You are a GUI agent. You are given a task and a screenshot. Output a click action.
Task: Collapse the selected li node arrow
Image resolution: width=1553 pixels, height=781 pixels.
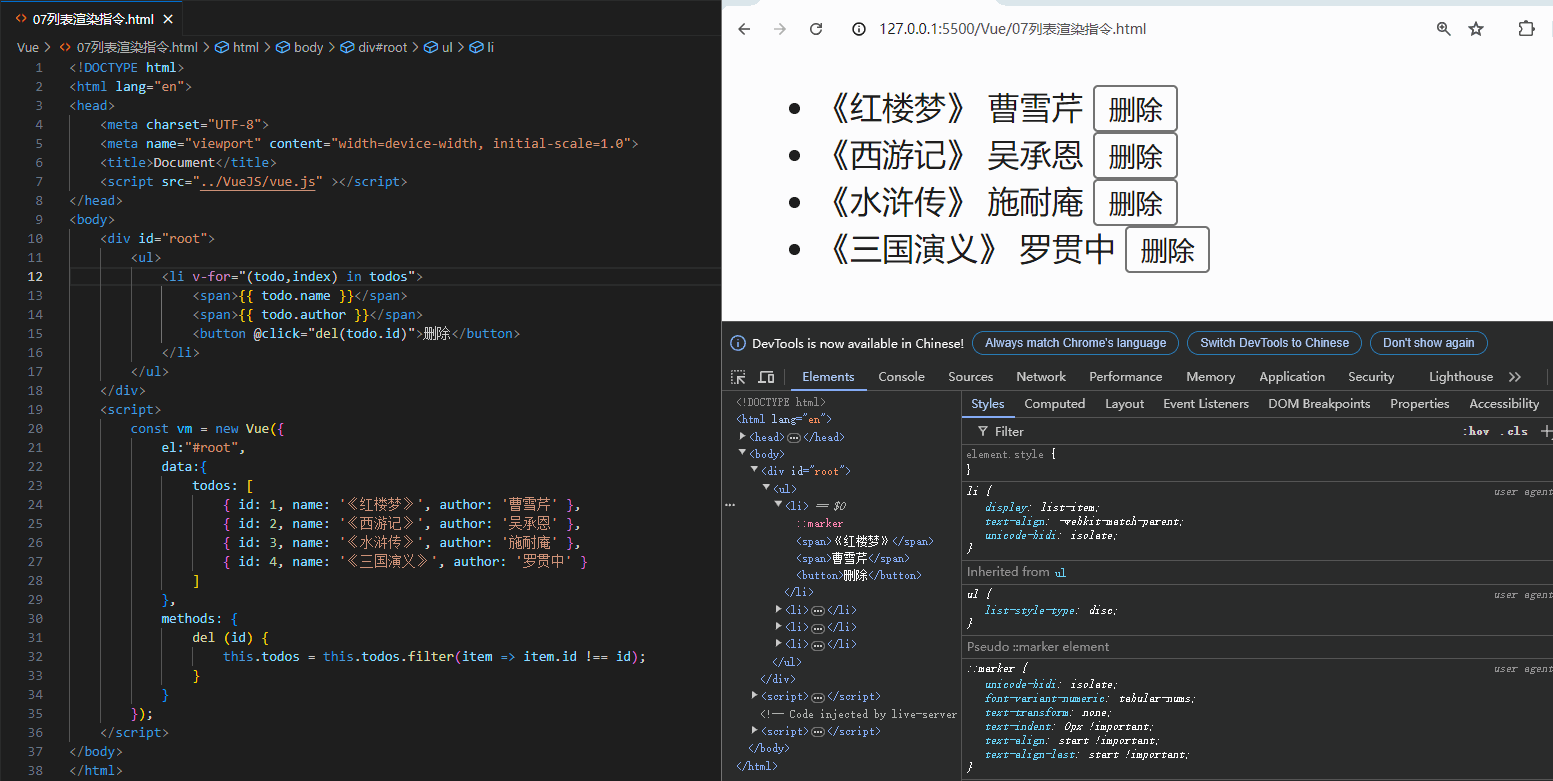[x=779, y=506]
